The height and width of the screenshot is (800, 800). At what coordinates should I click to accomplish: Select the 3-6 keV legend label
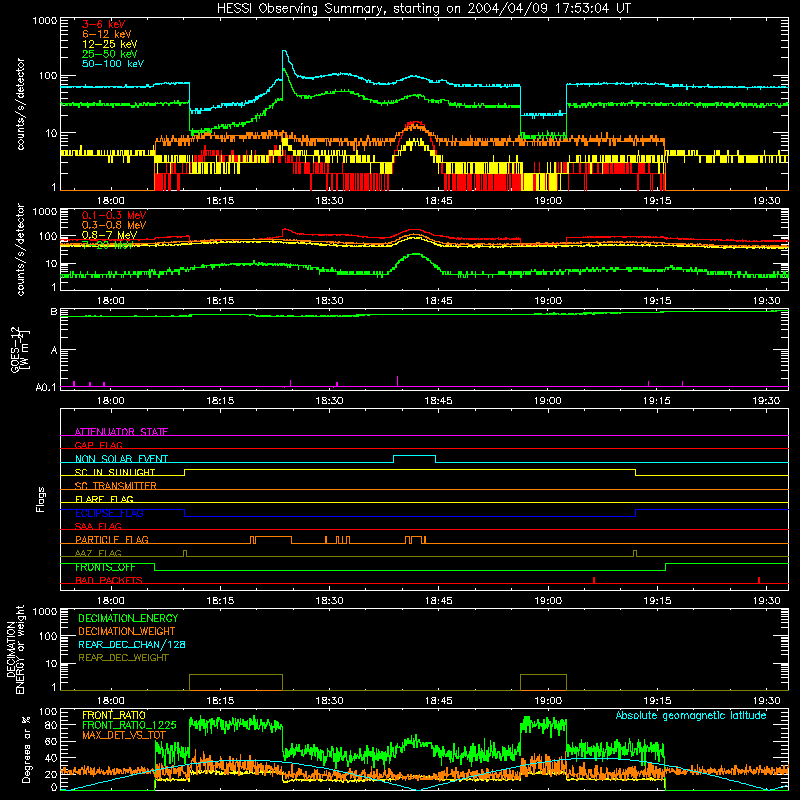coord(103,24)
